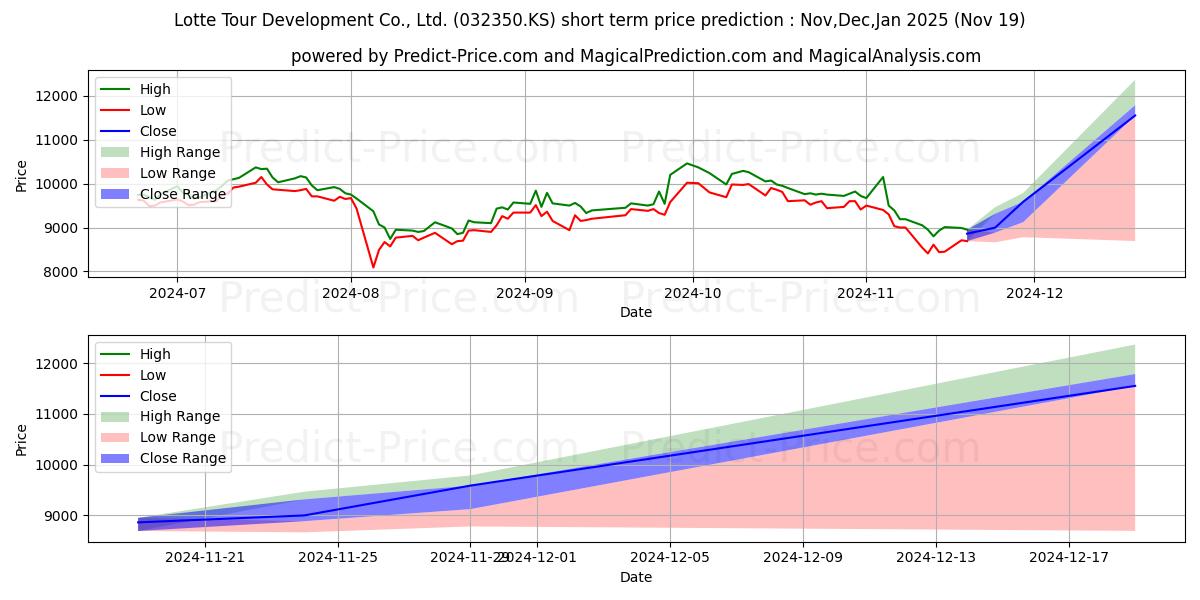Image resolution: width=1200 pixels, height=600 pixels.
Task: Click the 'Date' x-axis label of upper chart
Action: (636, 312)
